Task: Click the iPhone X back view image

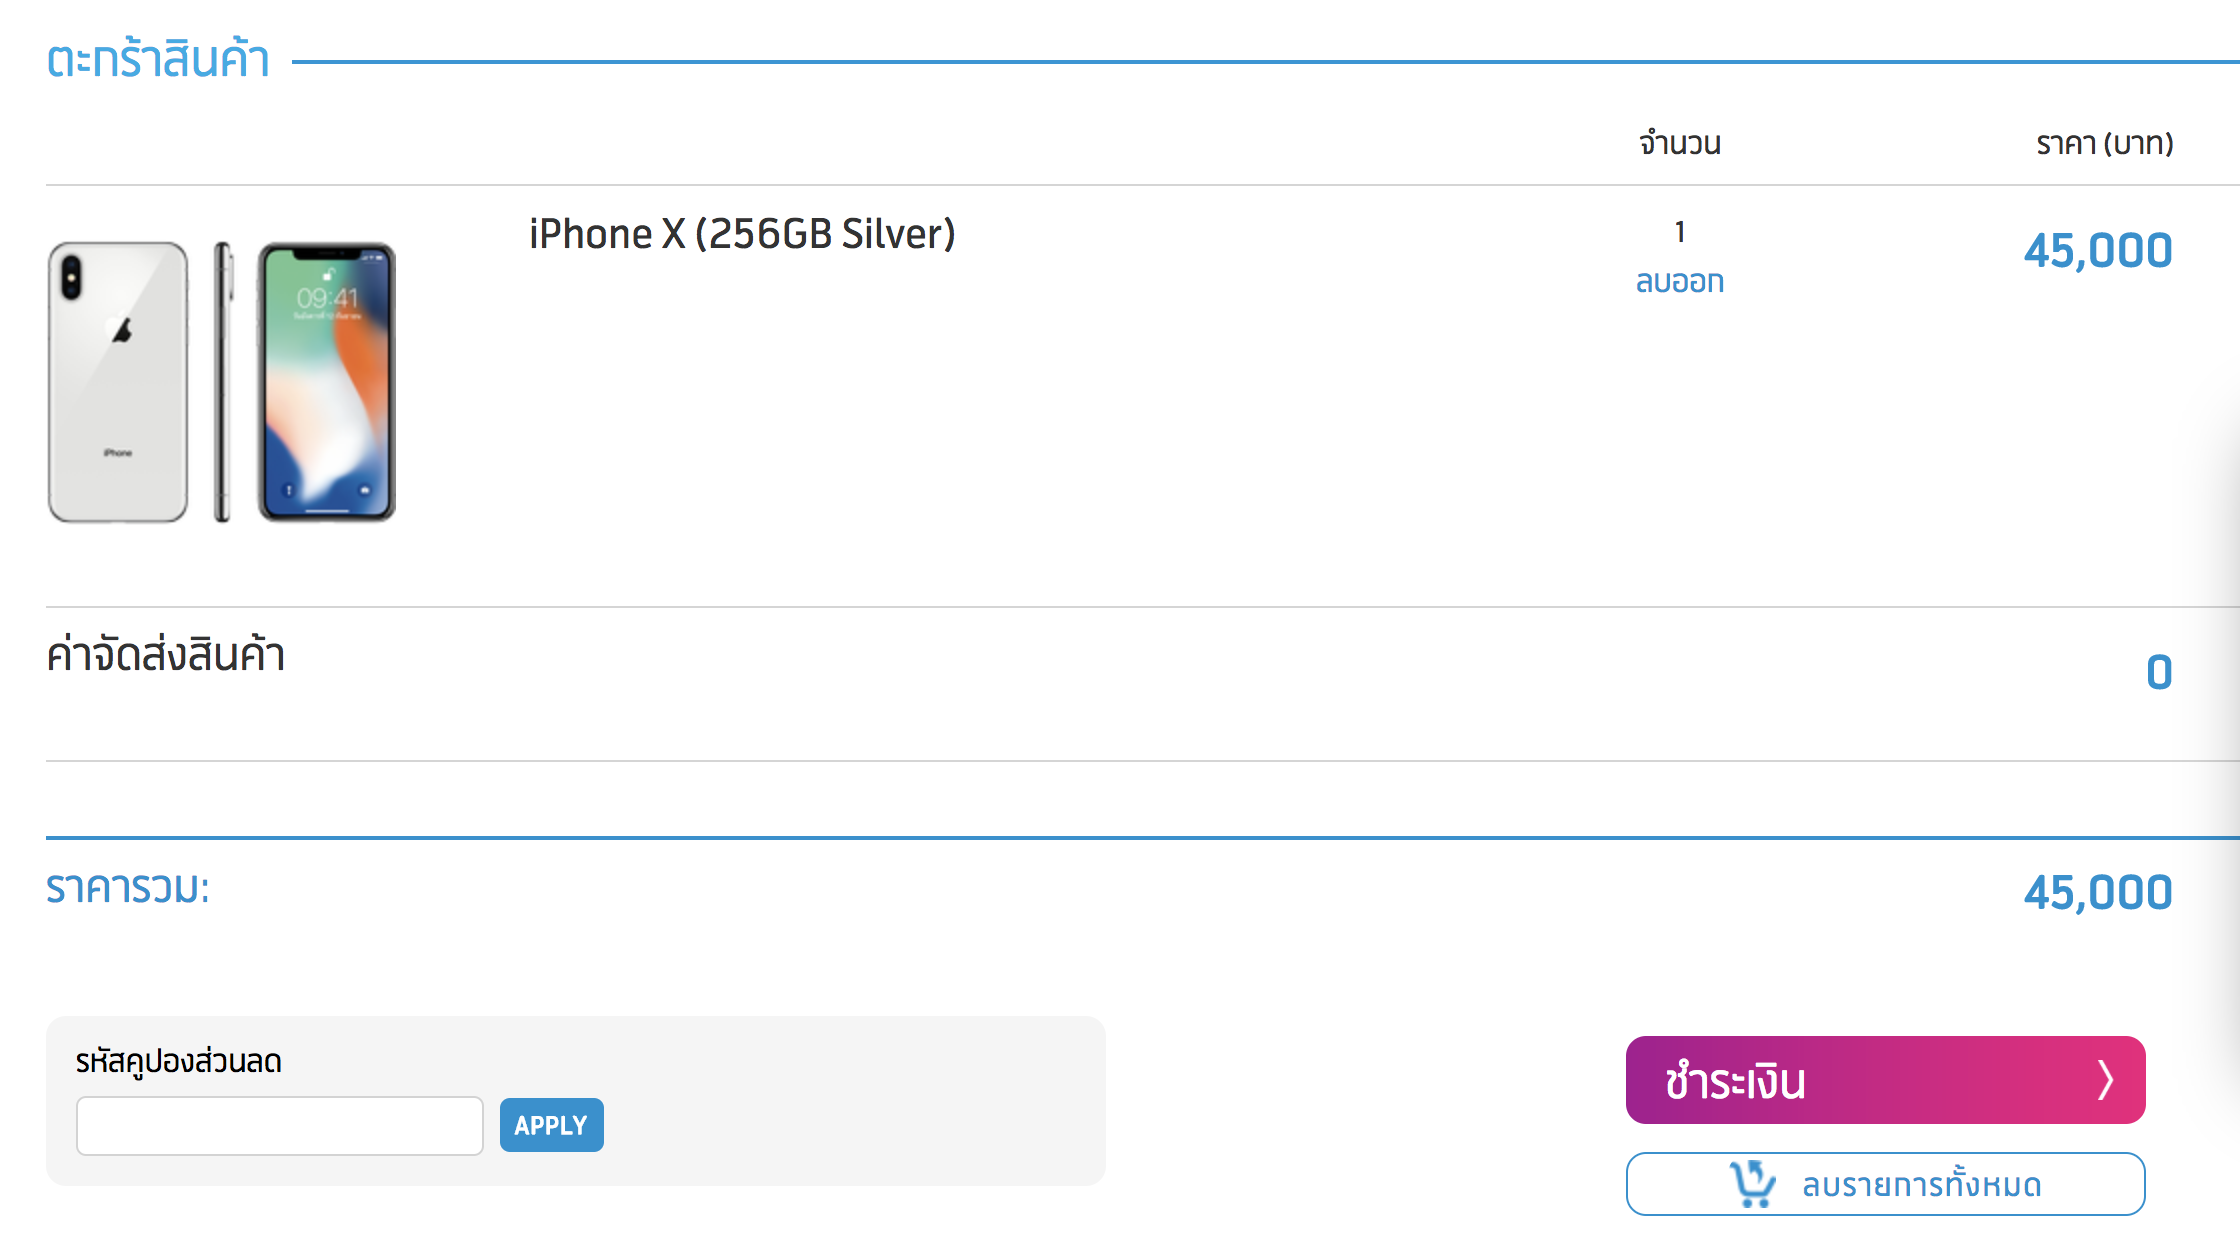Action: click(118, 381)
